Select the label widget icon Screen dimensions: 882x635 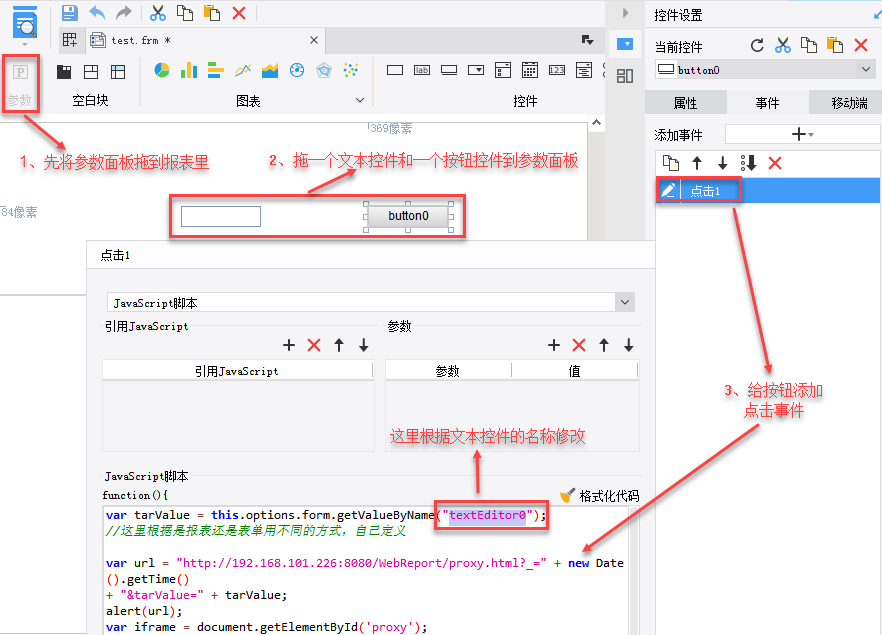pyautogui.click(x=422, y=70)
